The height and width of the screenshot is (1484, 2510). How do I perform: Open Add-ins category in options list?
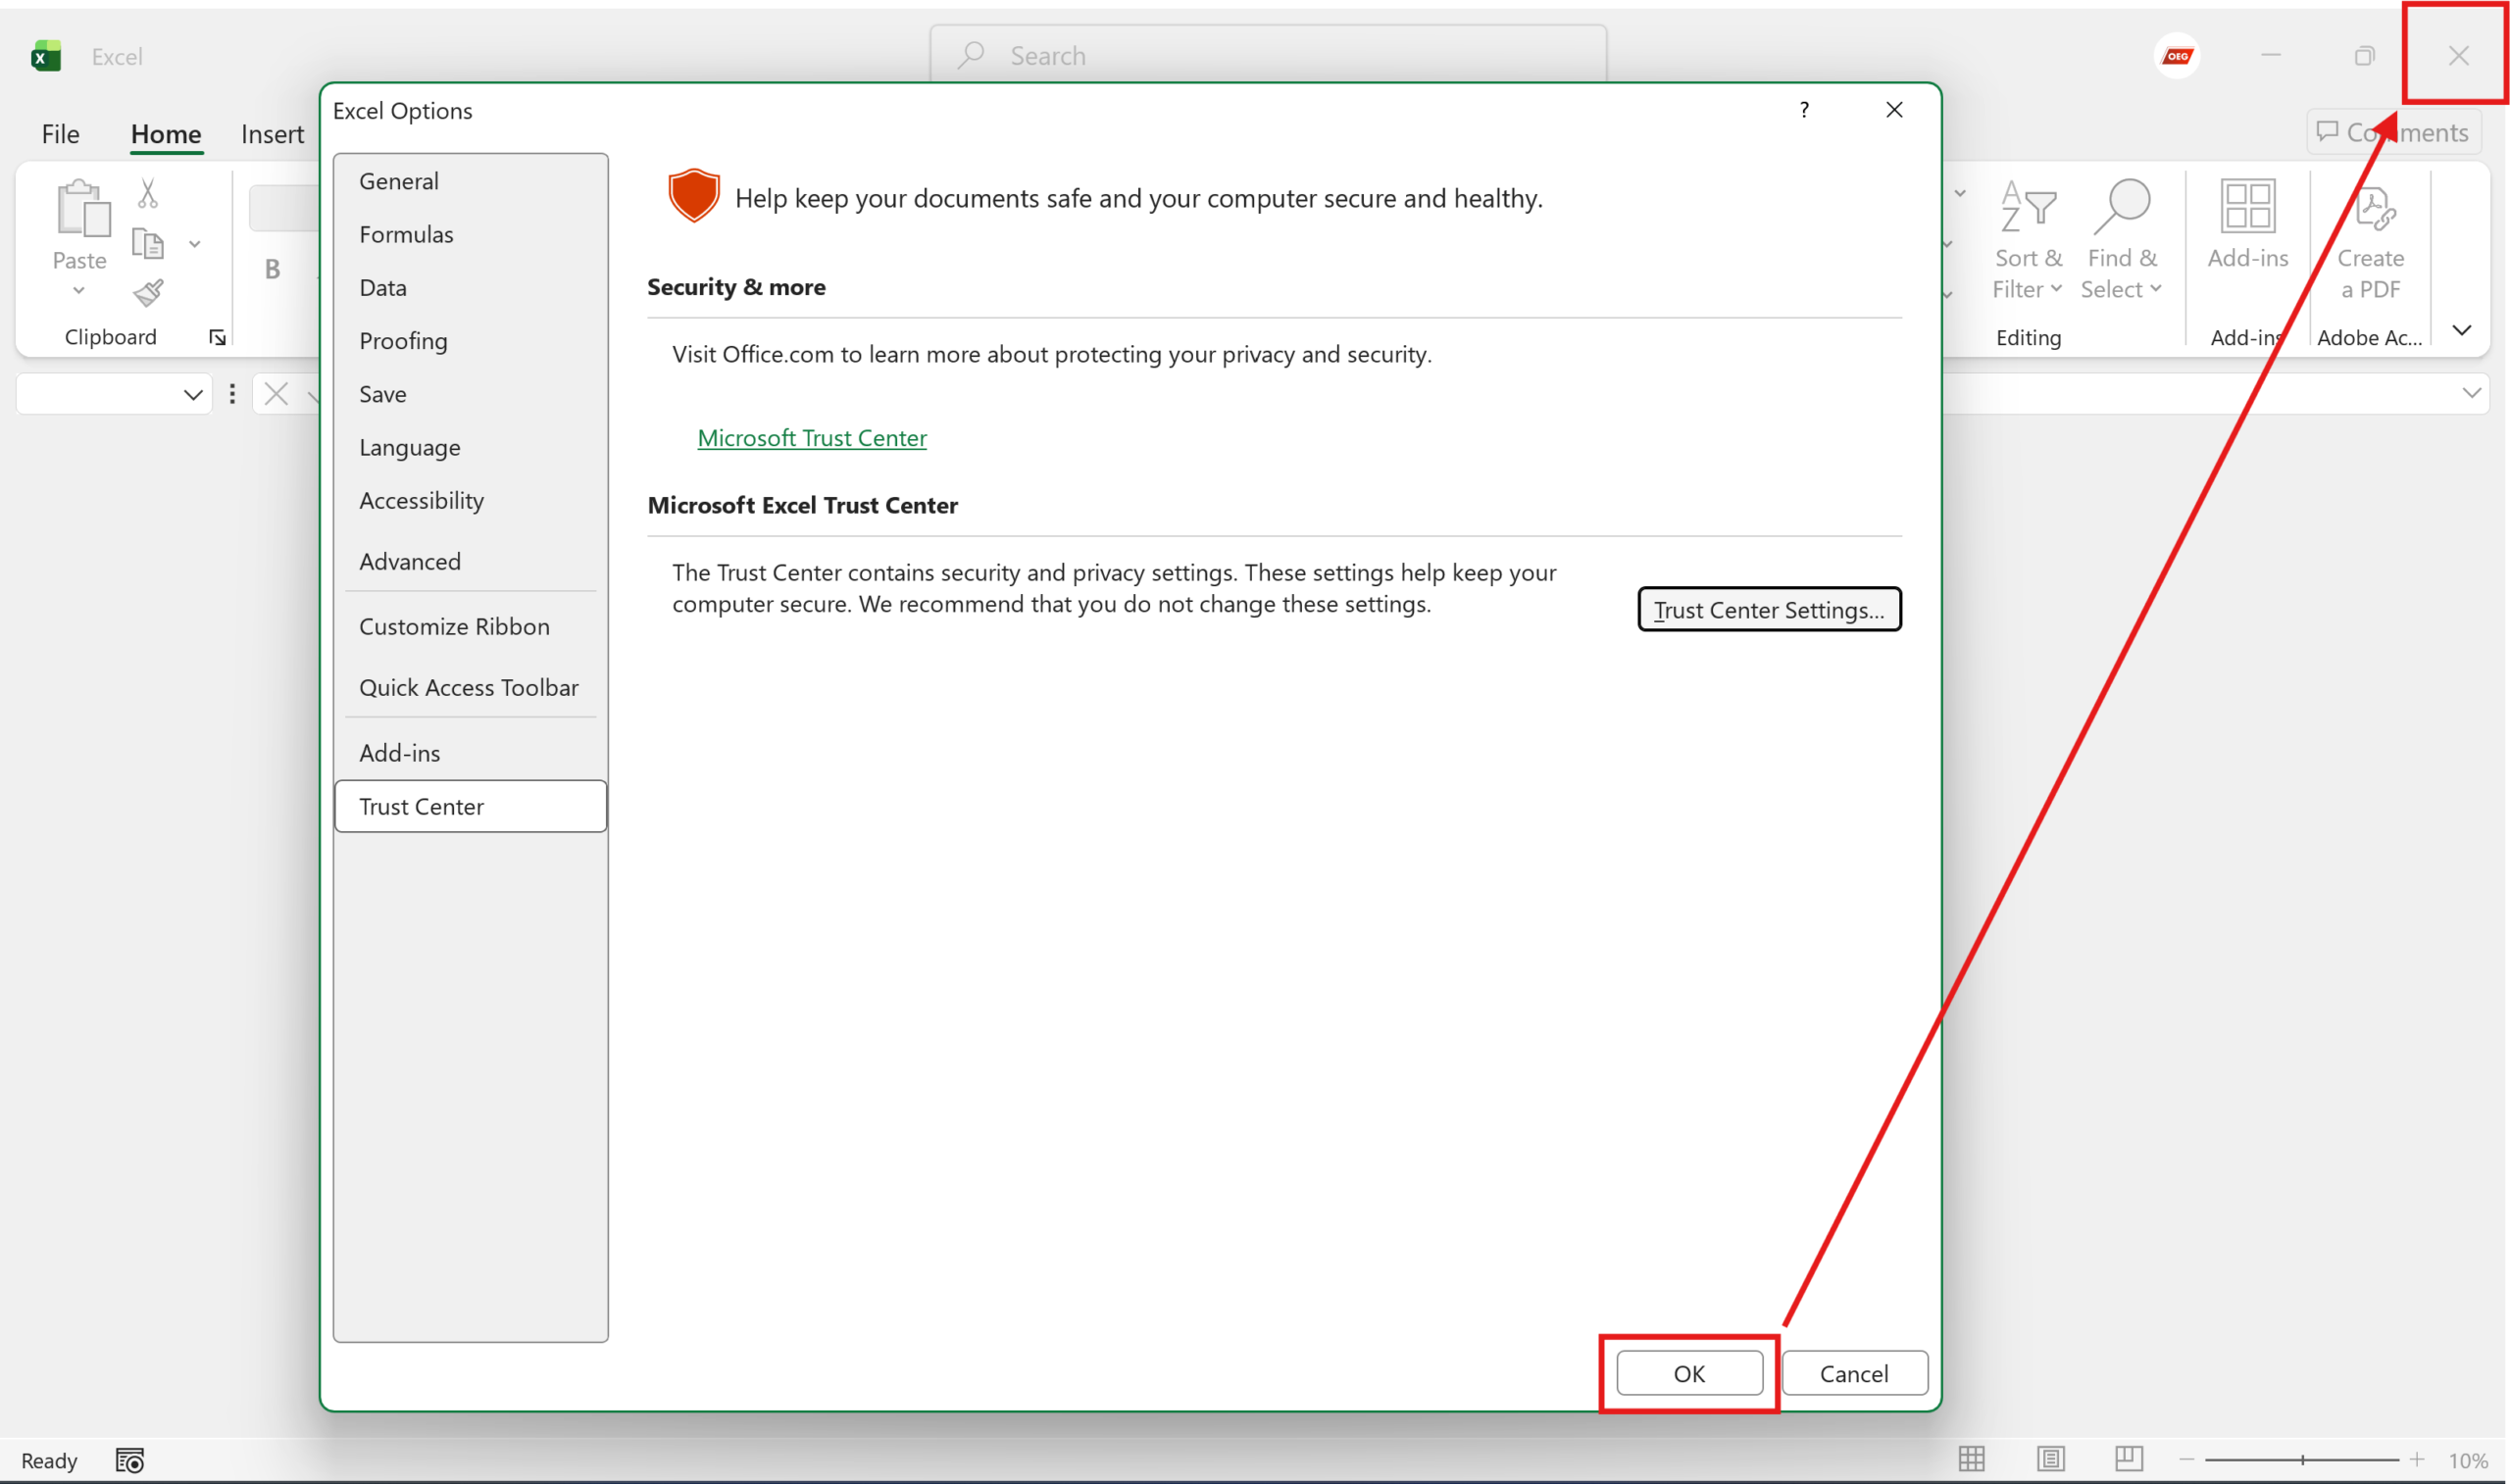470,753
